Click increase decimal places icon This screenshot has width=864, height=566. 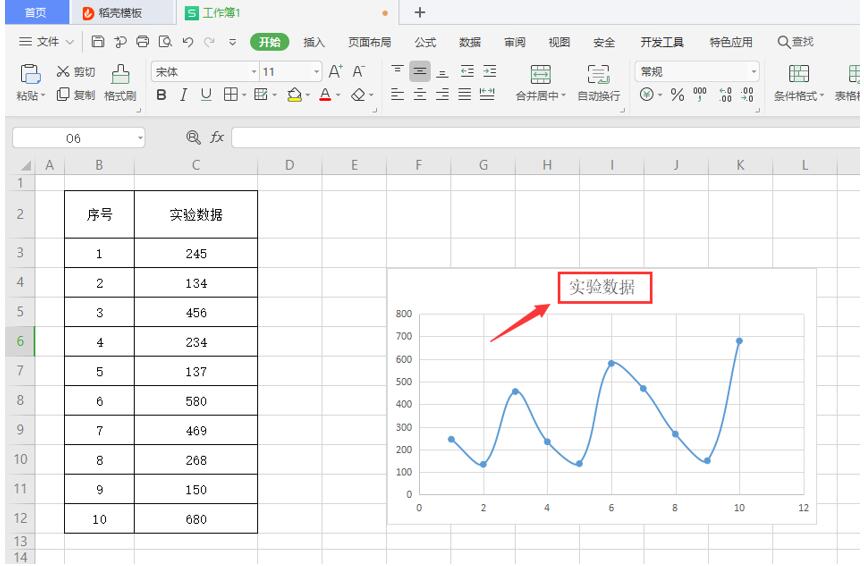pyautogui.click(x=726, y=95)
